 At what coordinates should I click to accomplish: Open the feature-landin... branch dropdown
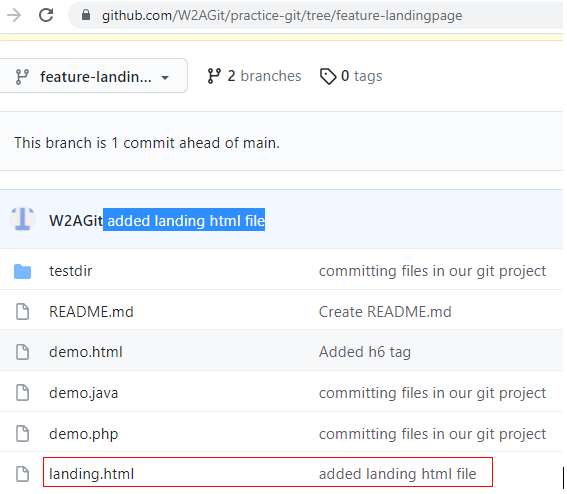tap(93, 76)
